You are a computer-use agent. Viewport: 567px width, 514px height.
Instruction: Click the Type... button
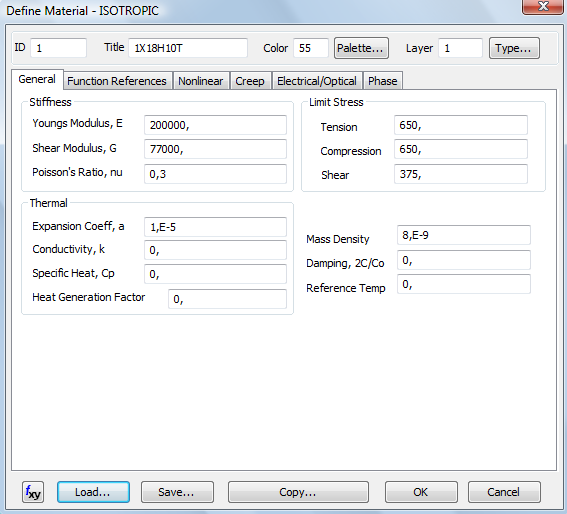pyautogui.click(x=514, y=48)
